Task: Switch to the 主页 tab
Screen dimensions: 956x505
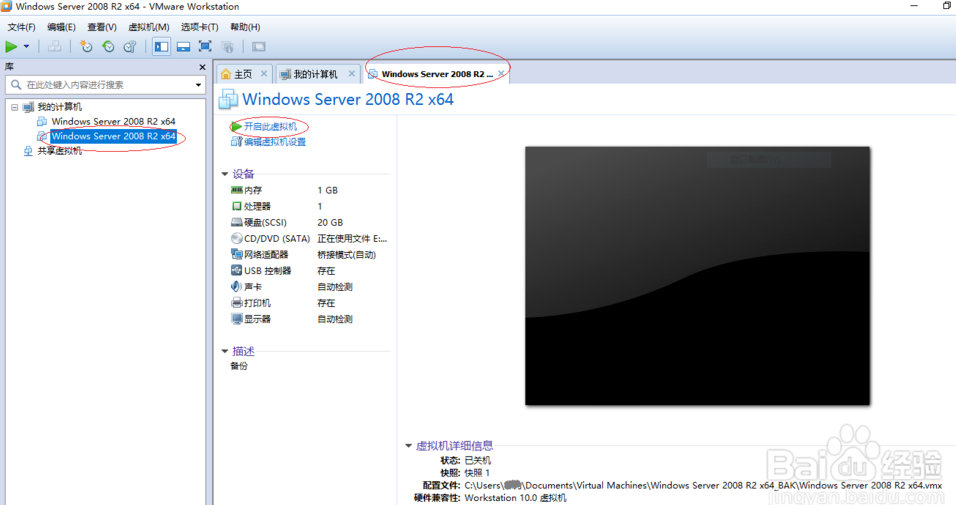Action: 243,74
